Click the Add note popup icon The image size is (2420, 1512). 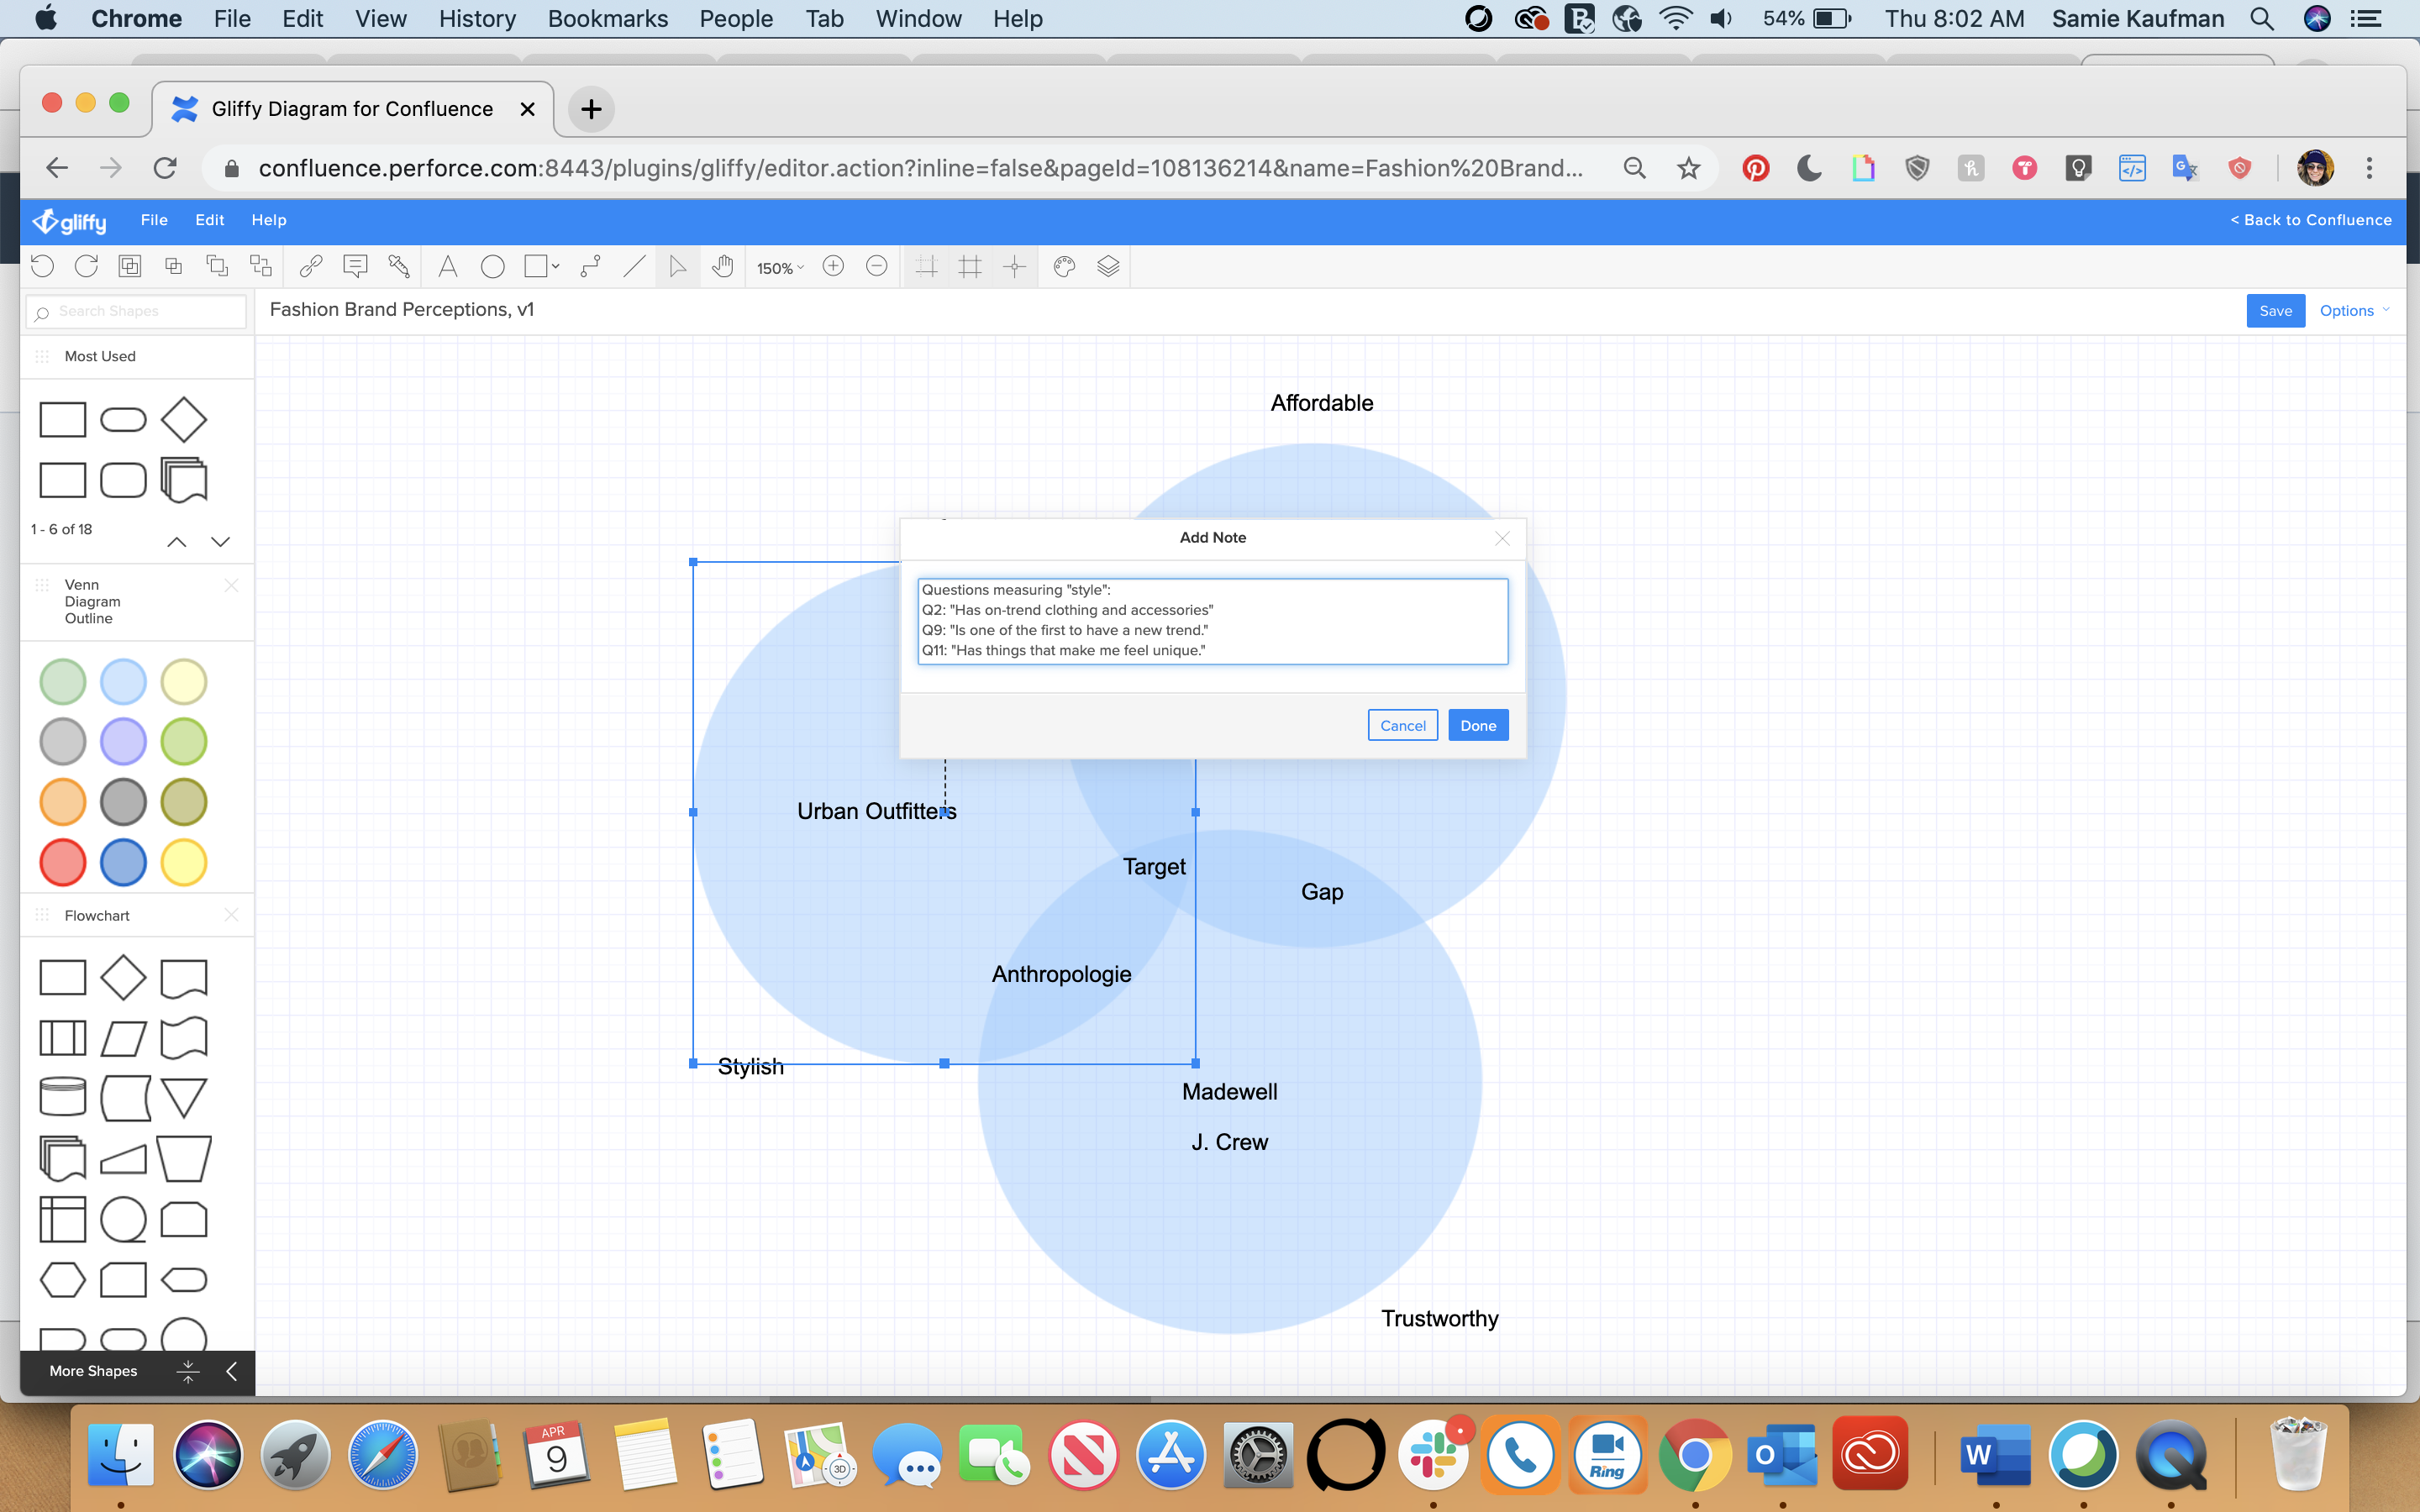(355, 266)
